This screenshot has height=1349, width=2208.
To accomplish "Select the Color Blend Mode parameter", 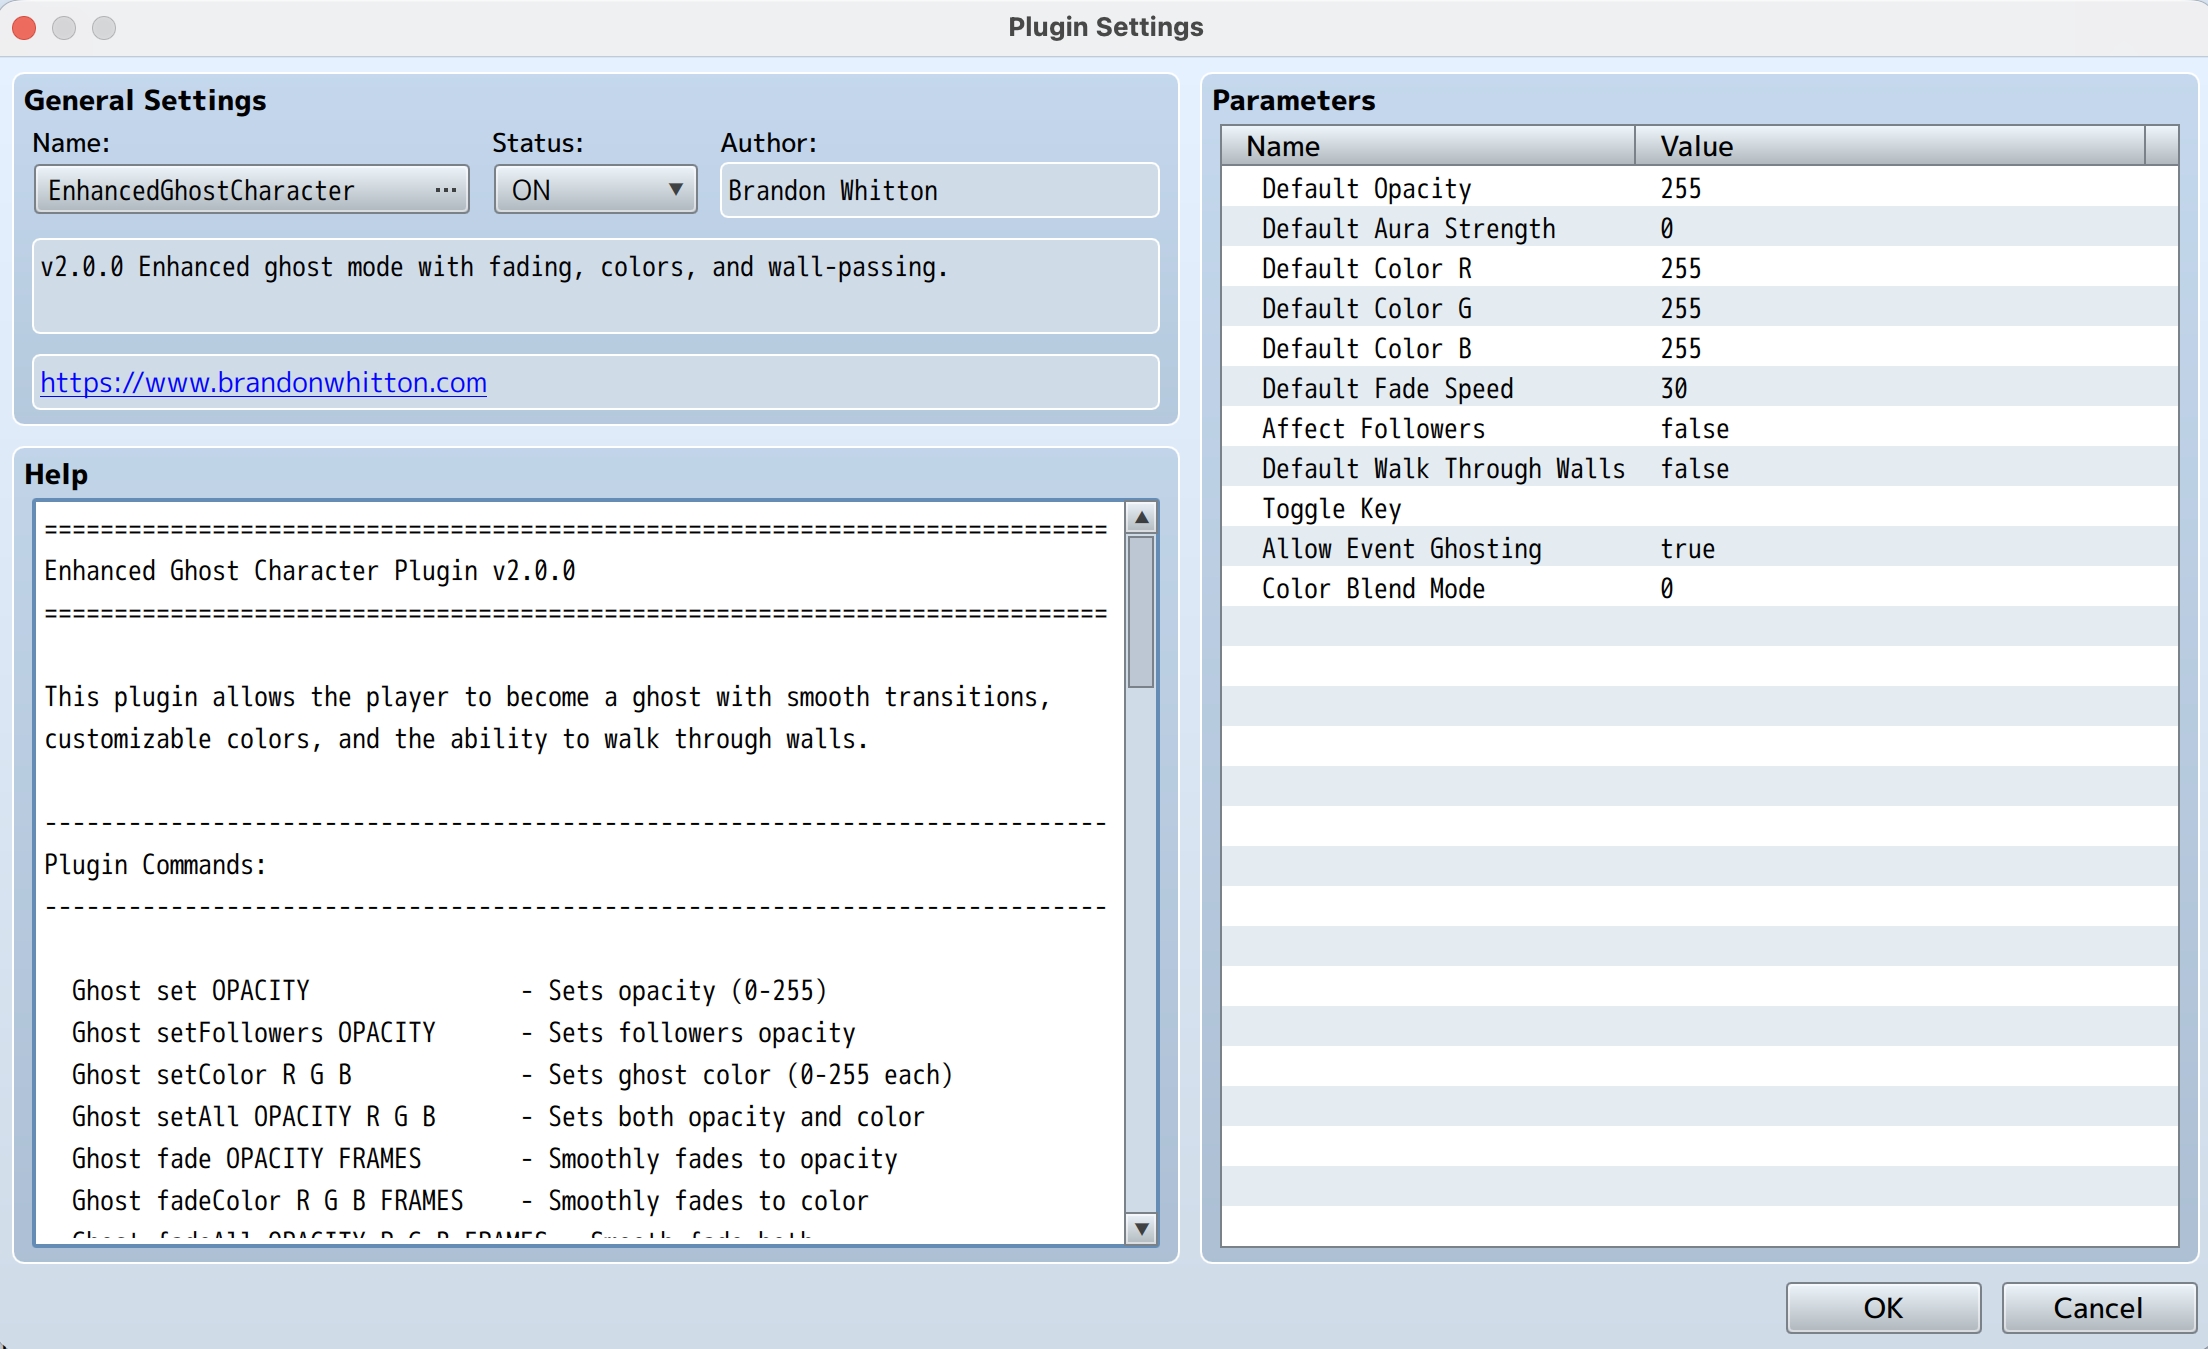I will coord(1699,588).
